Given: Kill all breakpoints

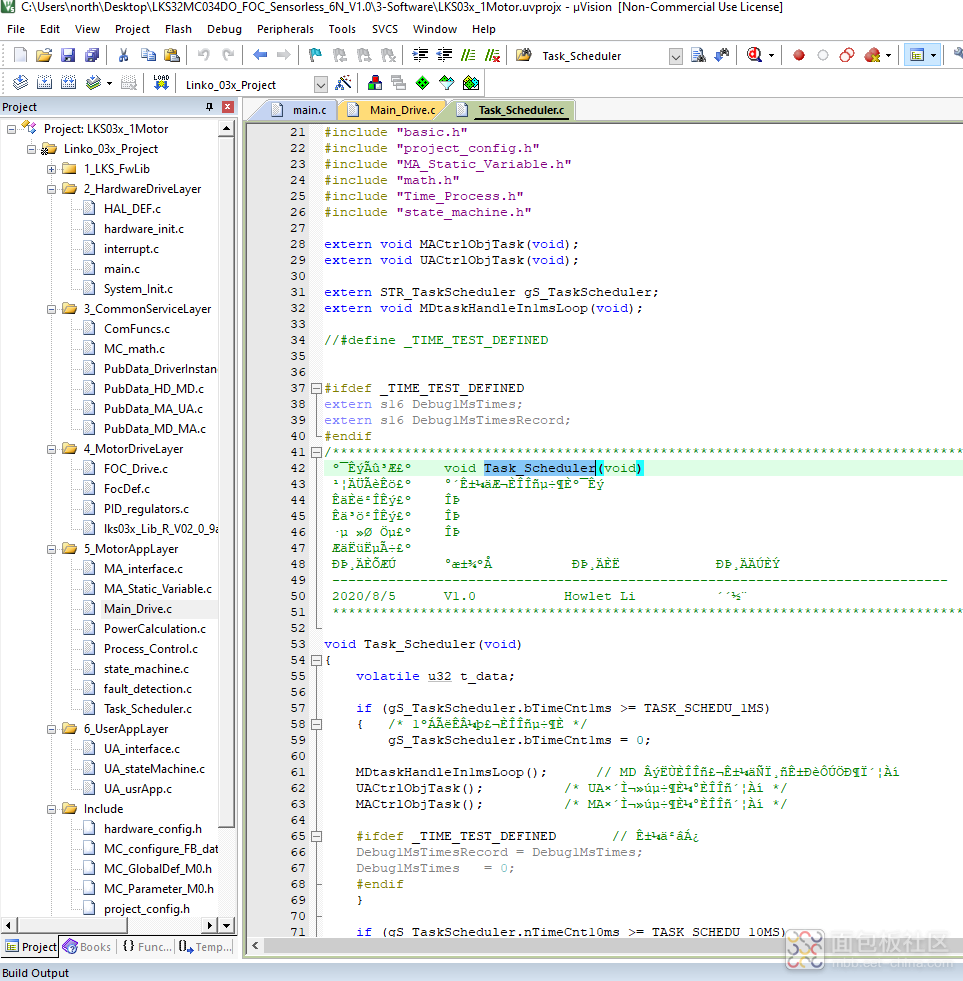Looking at the screenshot, I should [x=872, y=55].
